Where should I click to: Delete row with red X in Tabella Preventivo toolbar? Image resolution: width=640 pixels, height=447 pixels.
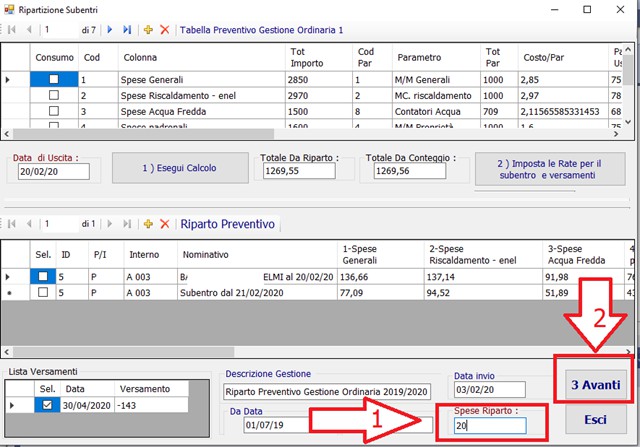click(x=166, y=30)
